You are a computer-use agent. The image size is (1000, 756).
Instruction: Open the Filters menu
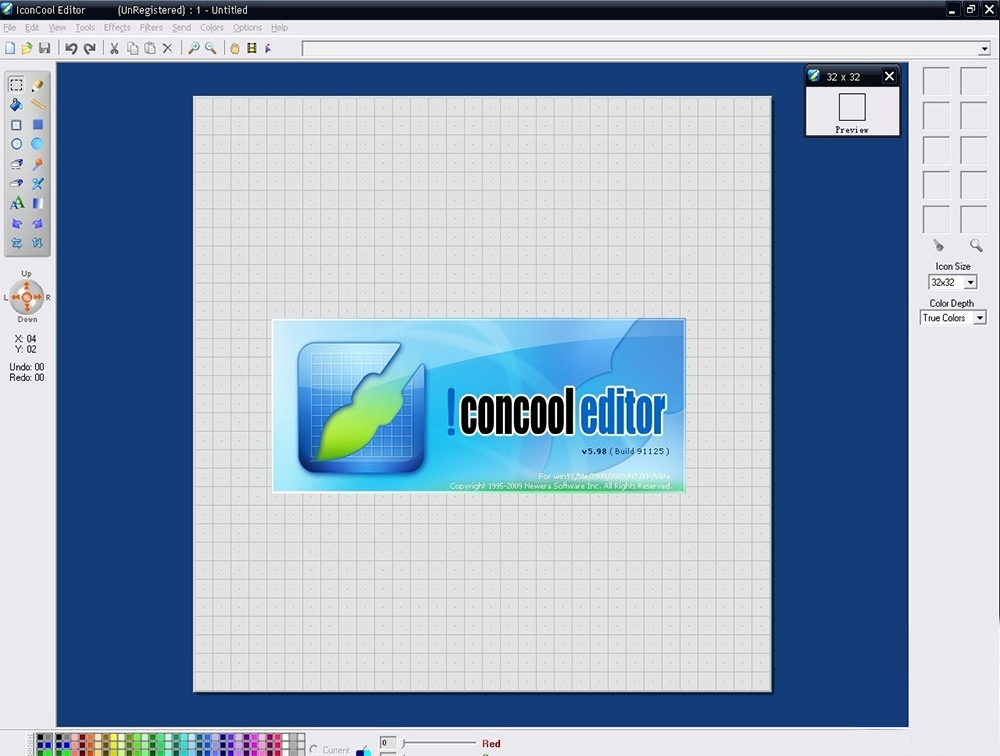tap(151, 27)
